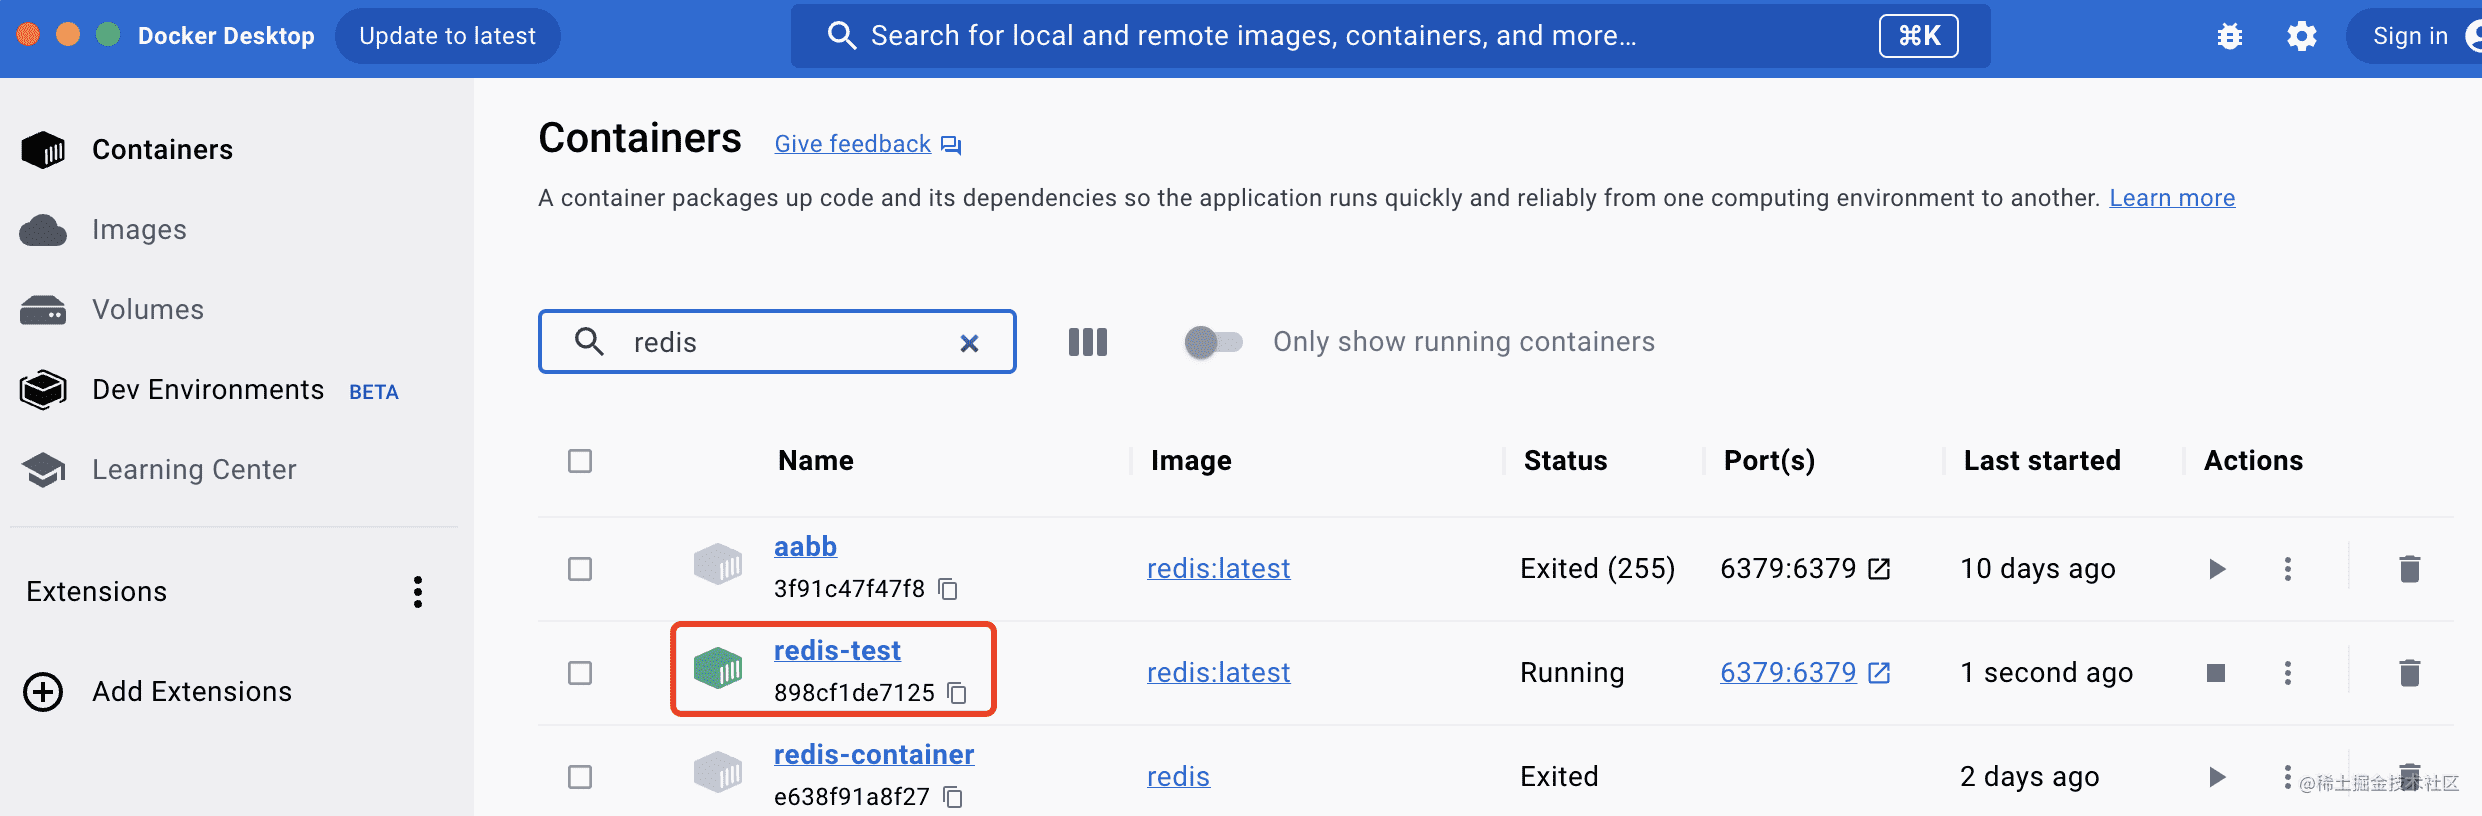
Task: Copy the redis-test container ID
Action: coord(957,693)
